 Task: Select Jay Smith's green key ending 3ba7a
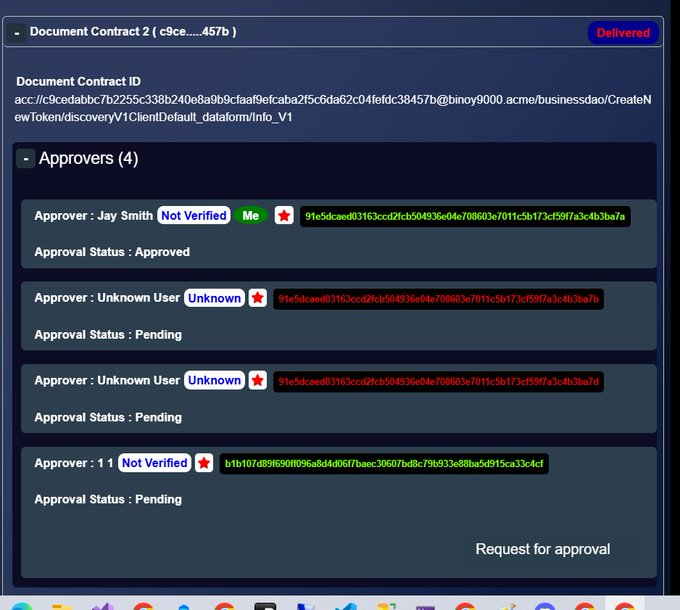[x=465, y=216]
